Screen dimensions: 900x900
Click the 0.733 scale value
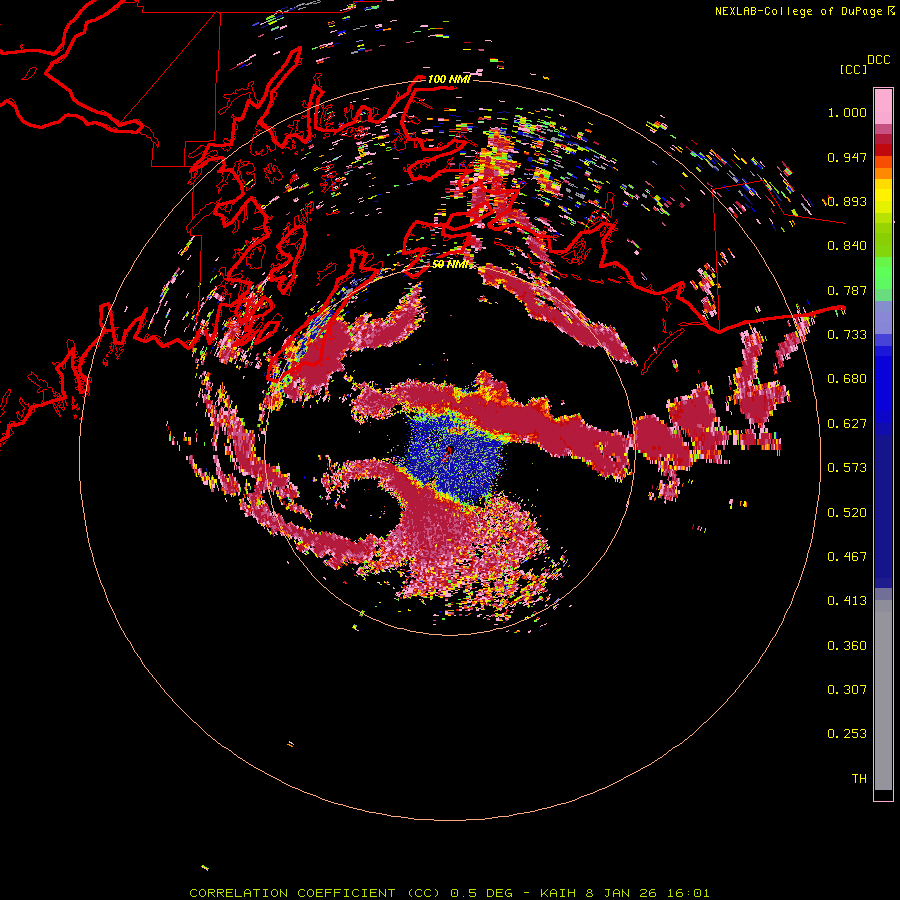847,334
